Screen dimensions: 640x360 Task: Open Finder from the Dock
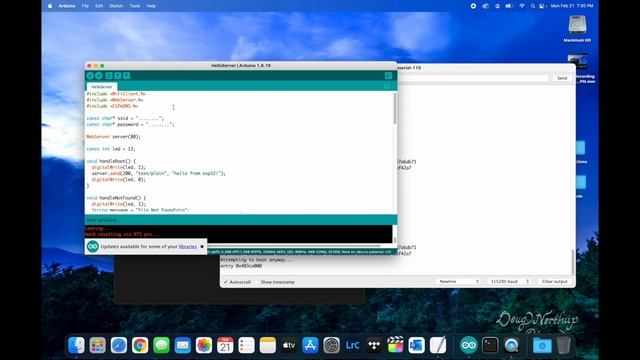(x=76, y=346)
